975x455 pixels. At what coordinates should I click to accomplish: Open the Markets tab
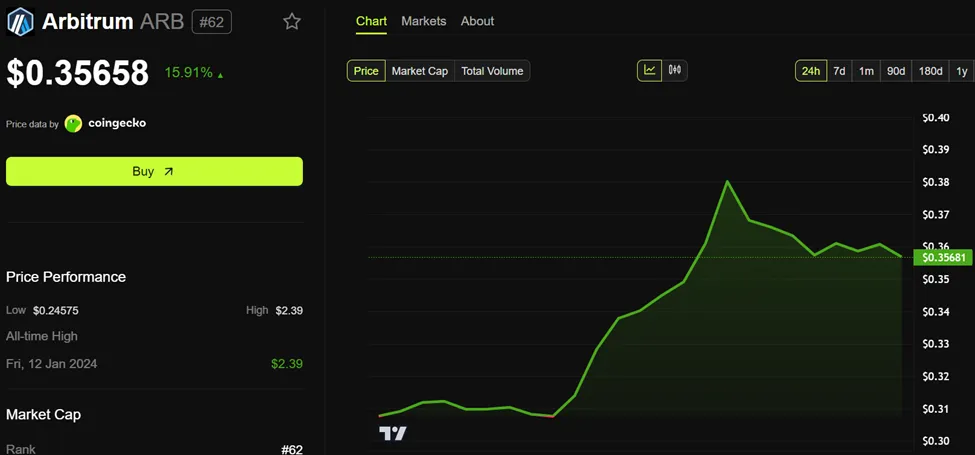coord(423,21)
